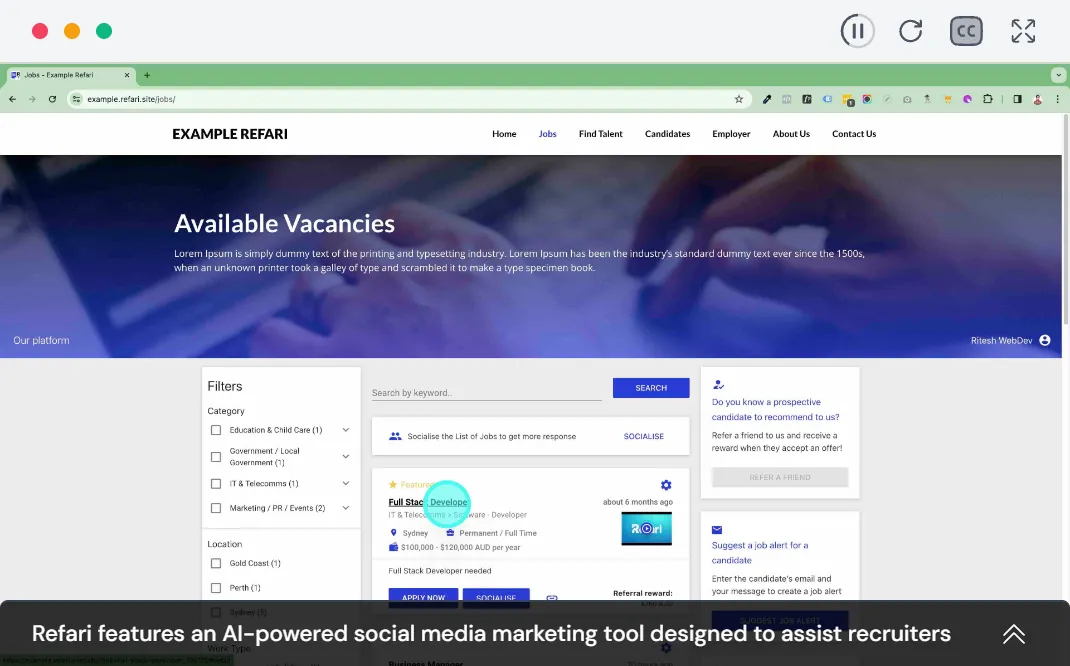Open Candidates in the navigation
1070x666 pixels.
(667, 134)
